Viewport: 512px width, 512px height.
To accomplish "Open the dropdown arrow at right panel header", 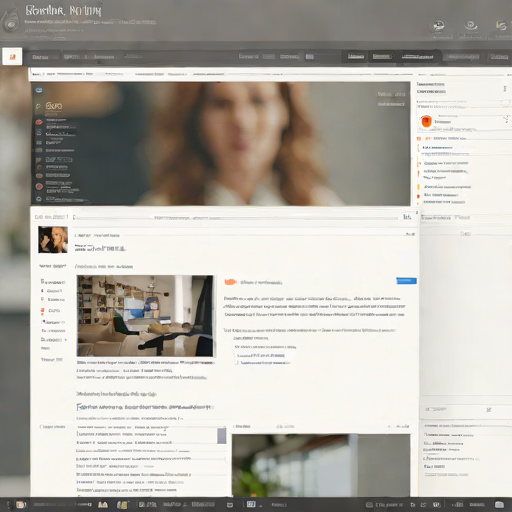I will (505, 89).
